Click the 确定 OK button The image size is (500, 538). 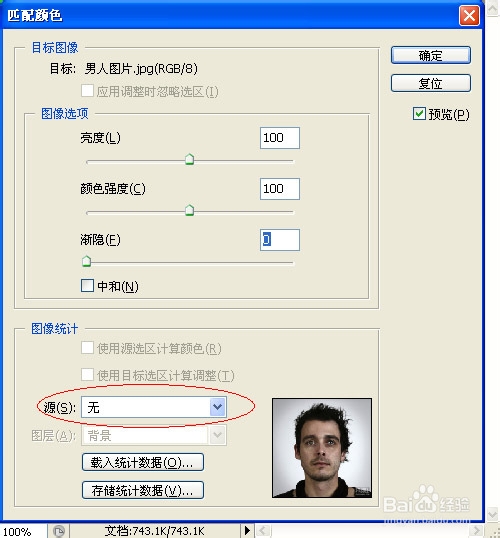[x=431, y=55]
